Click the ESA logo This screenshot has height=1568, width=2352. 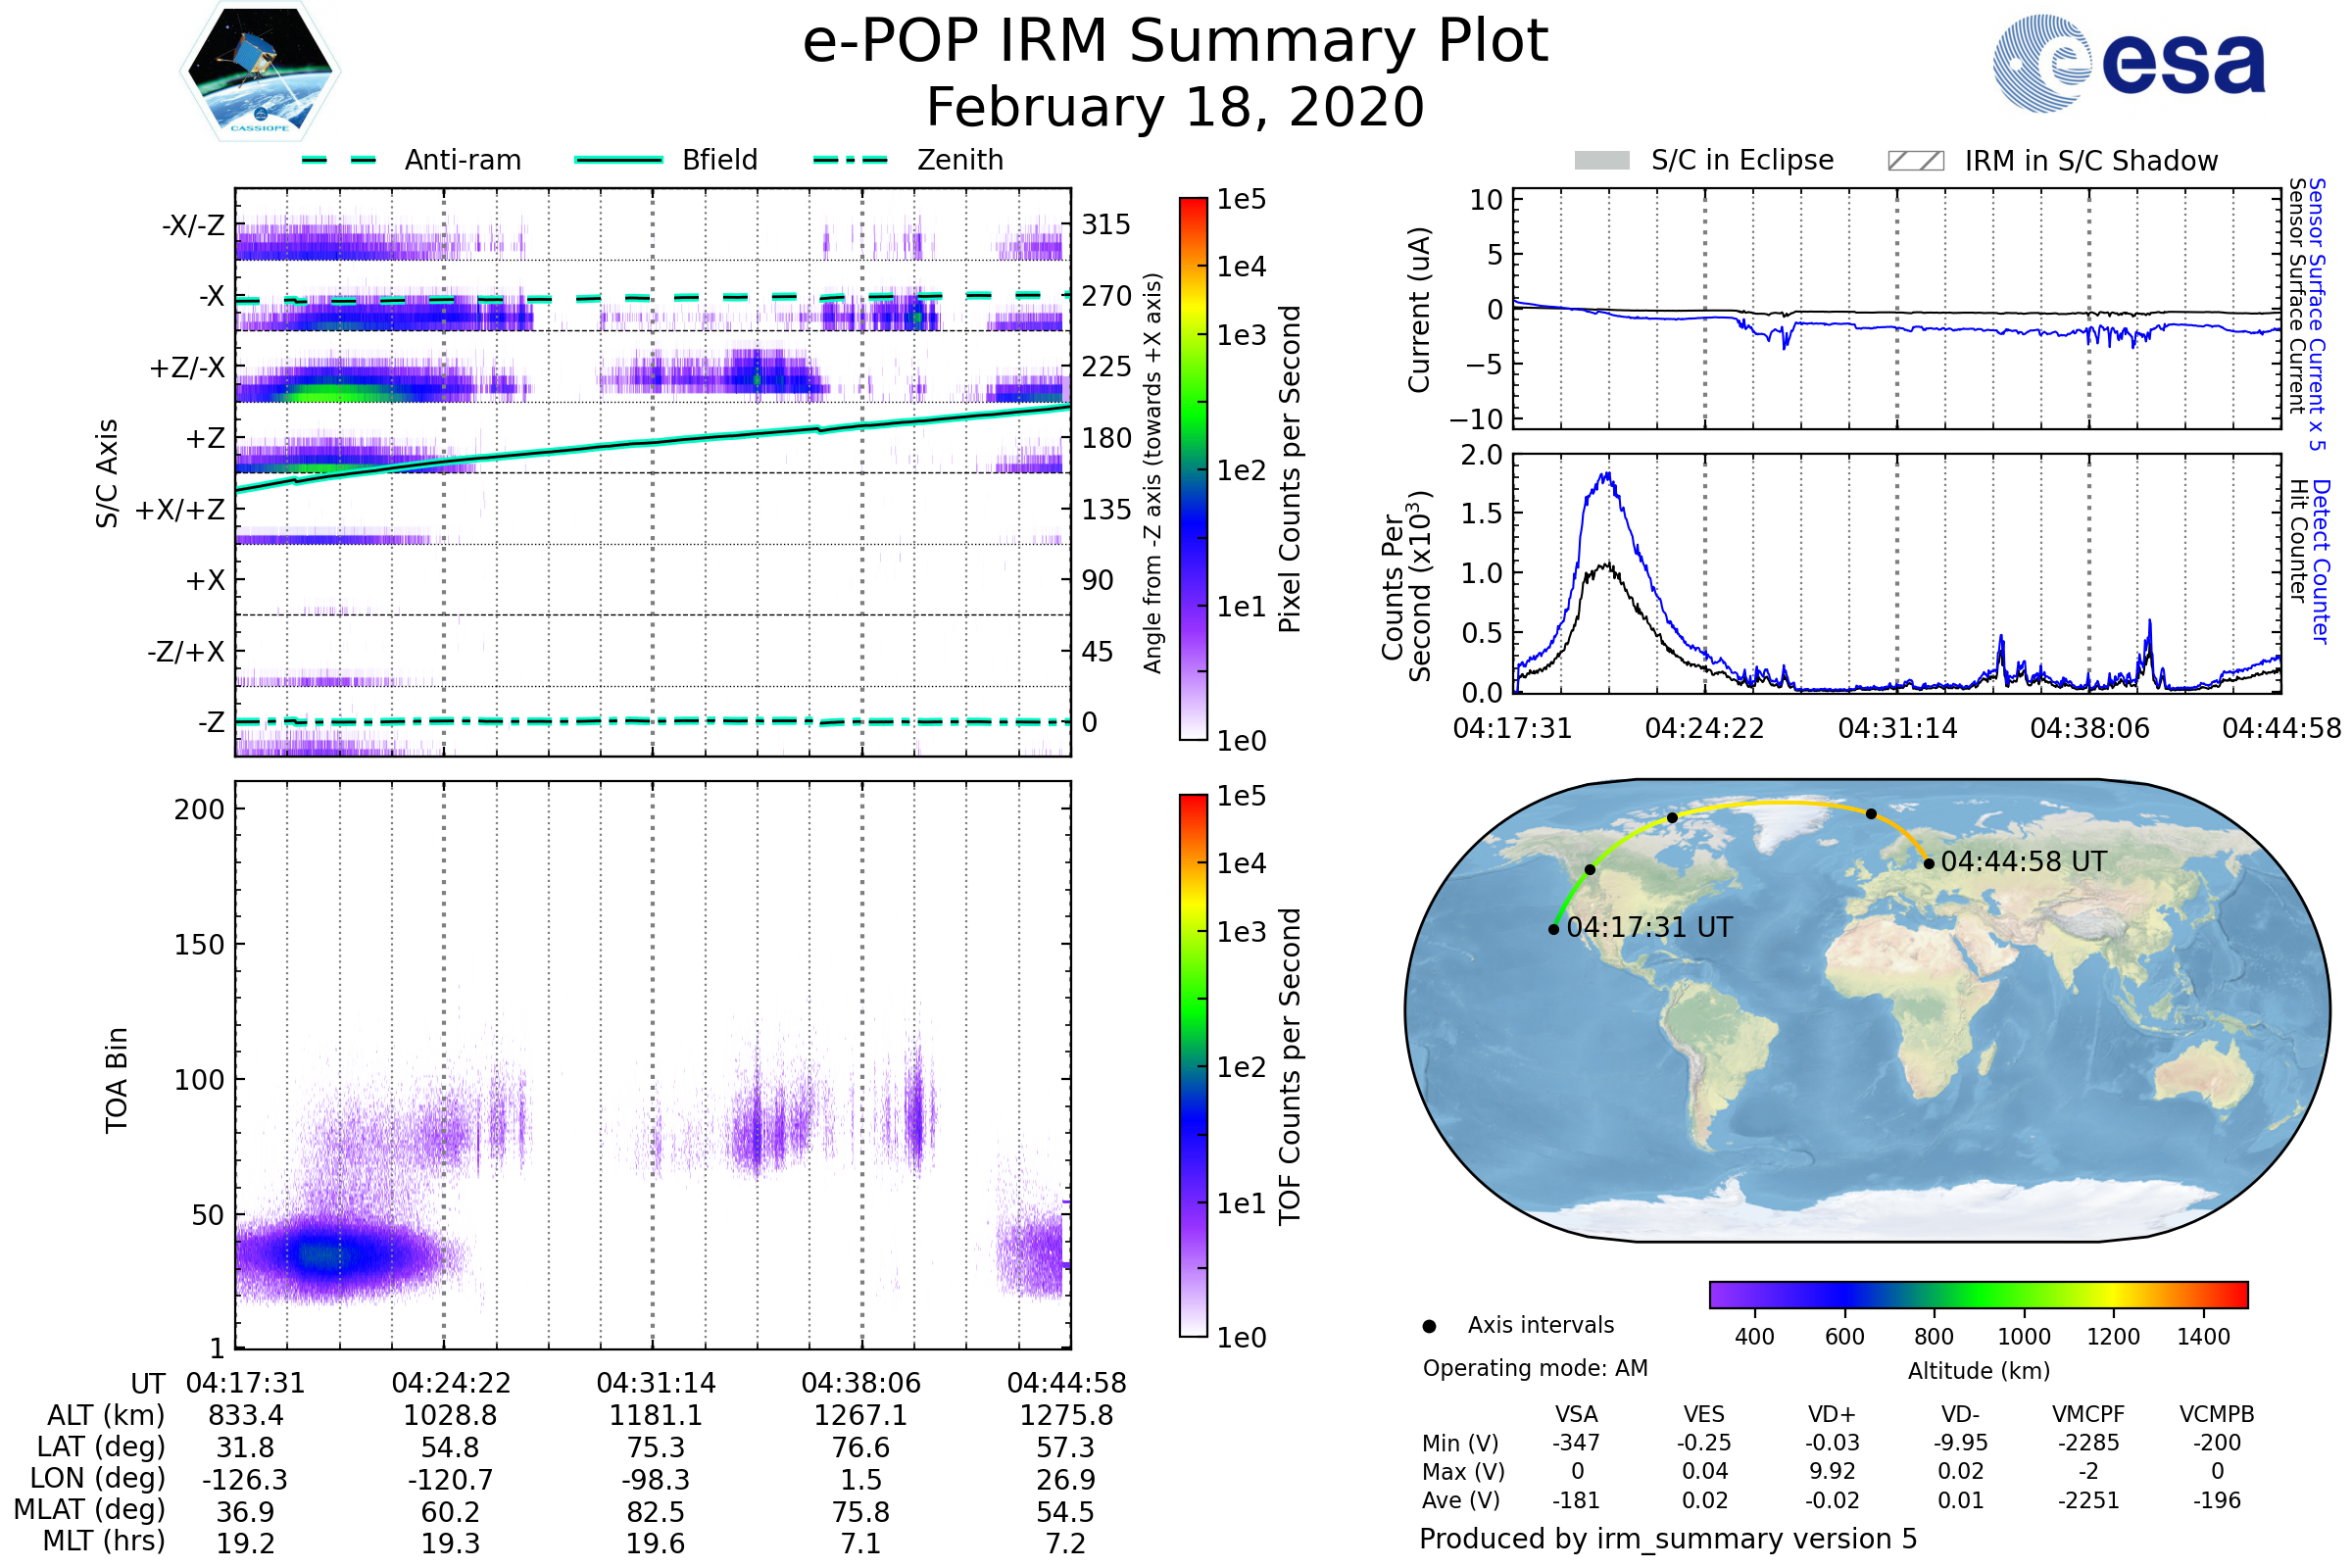coord(2128,64)
